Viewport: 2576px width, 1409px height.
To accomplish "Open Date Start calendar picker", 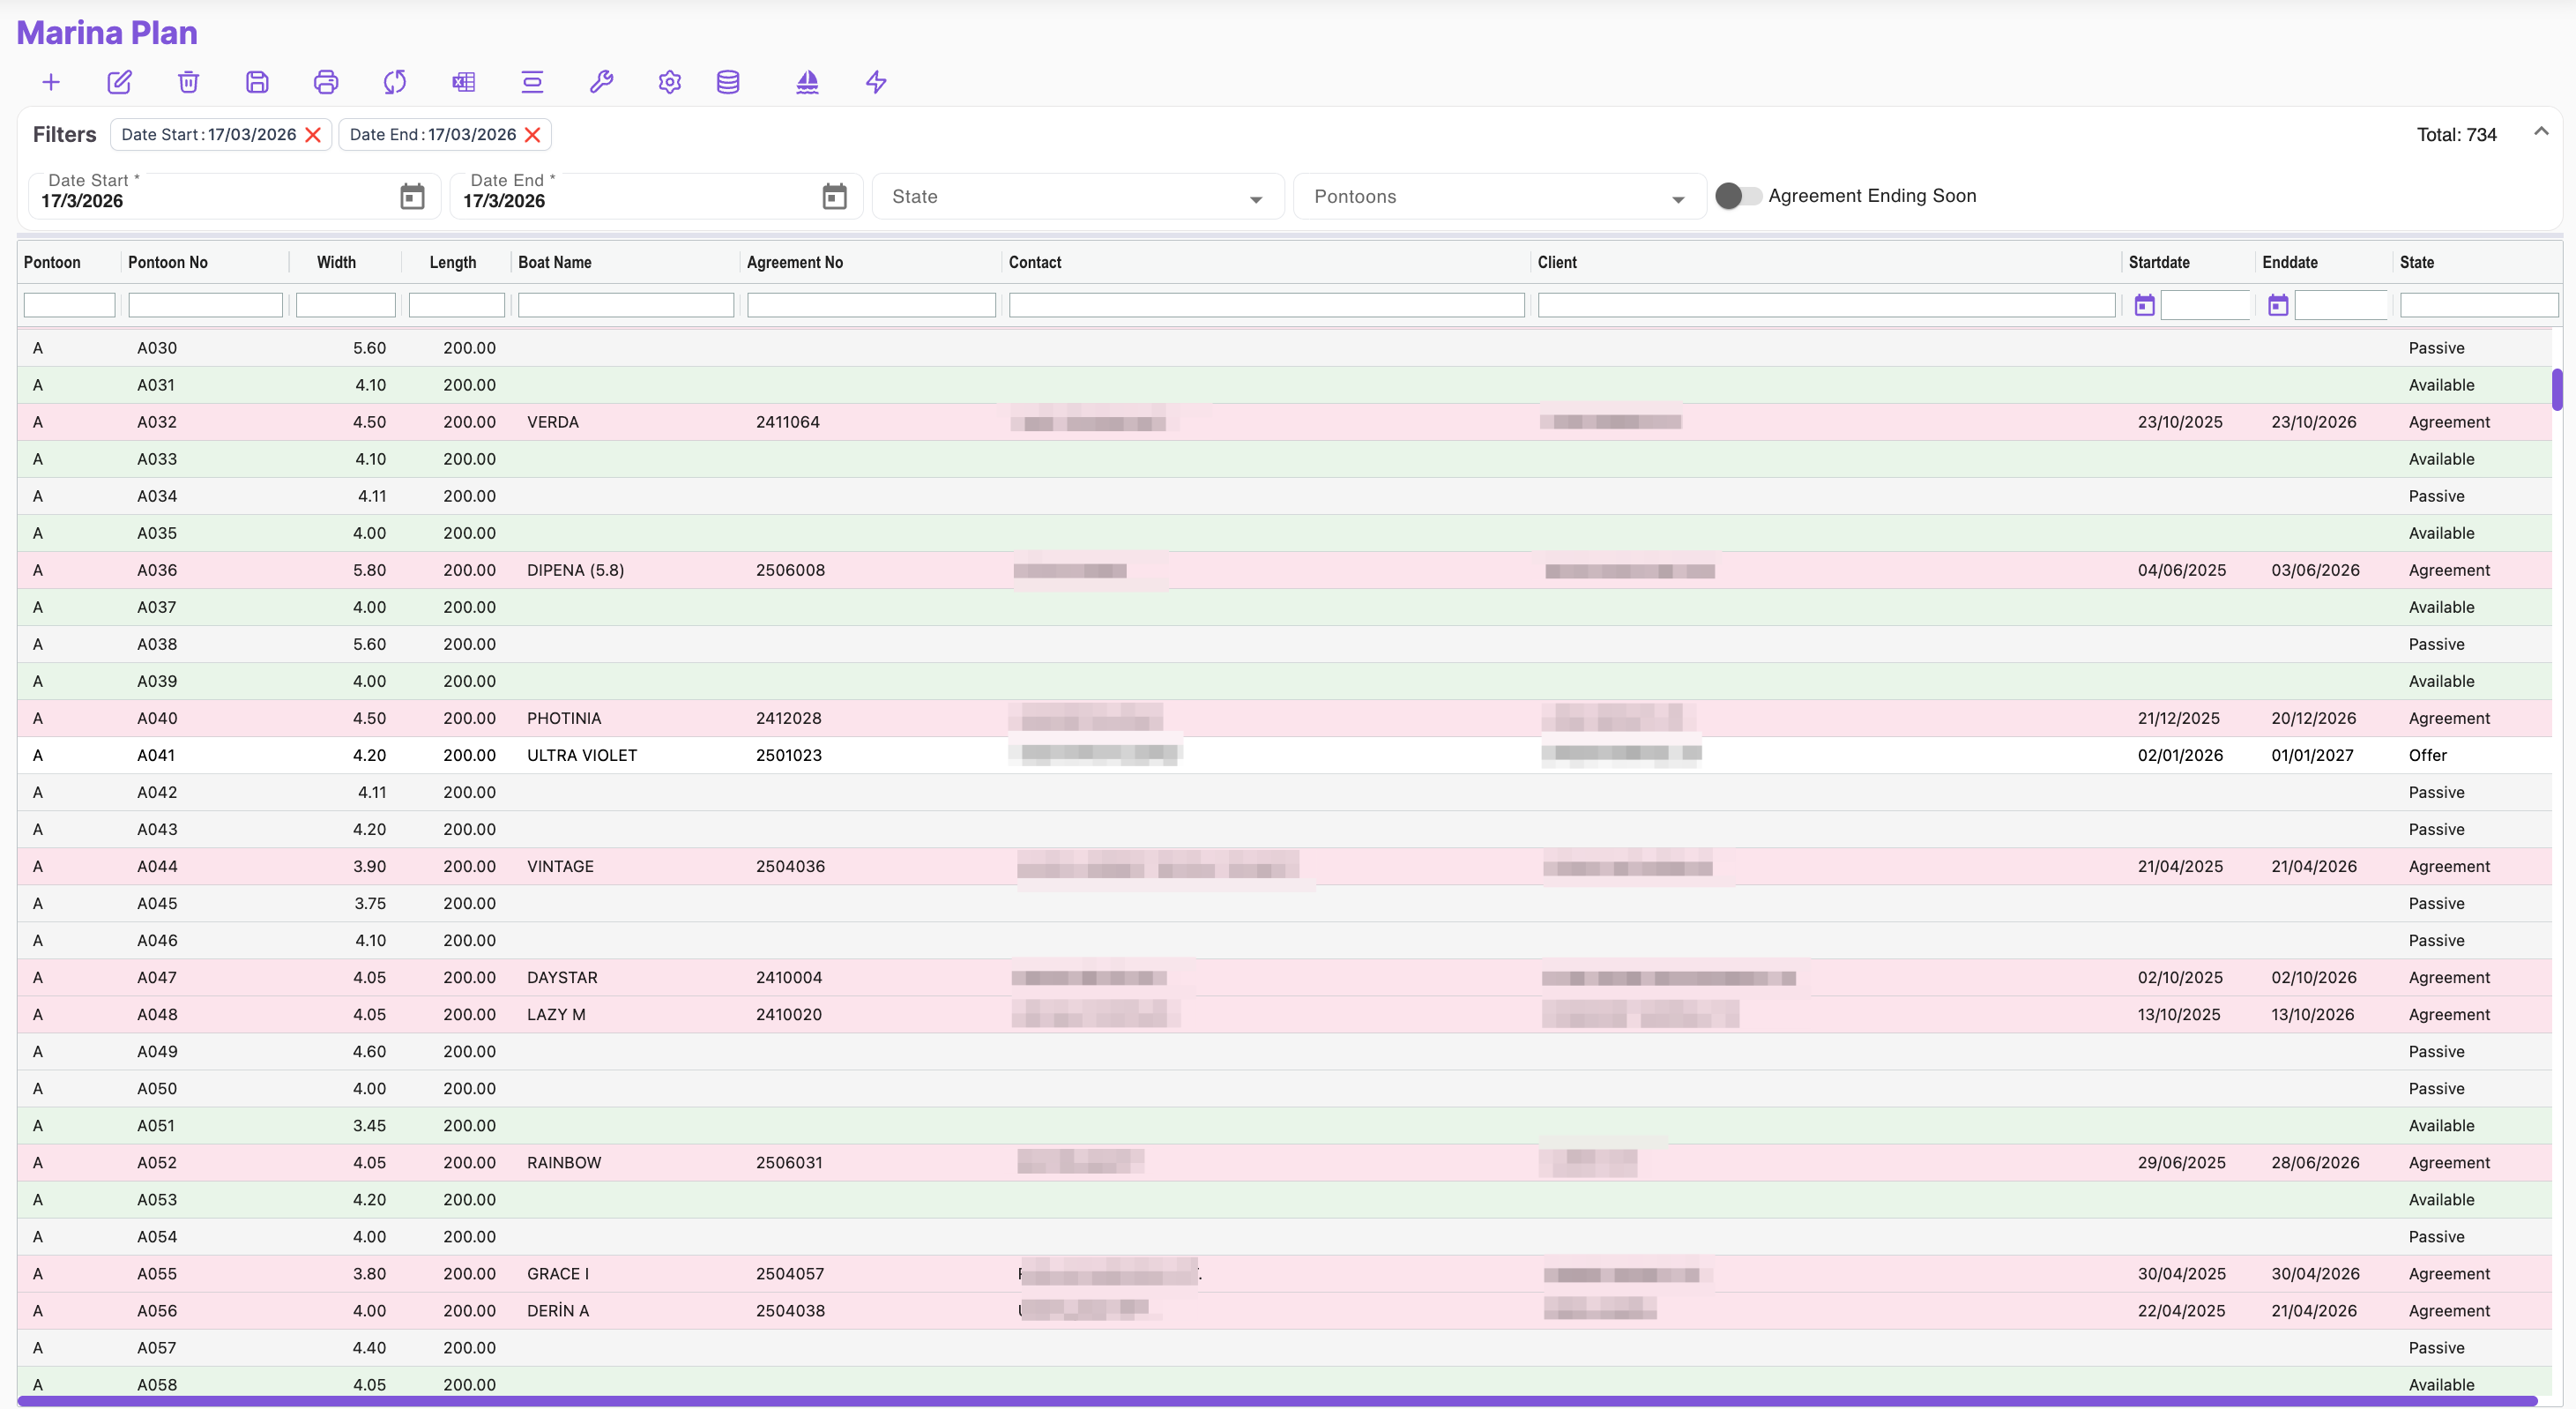I will tap(412, 196).
